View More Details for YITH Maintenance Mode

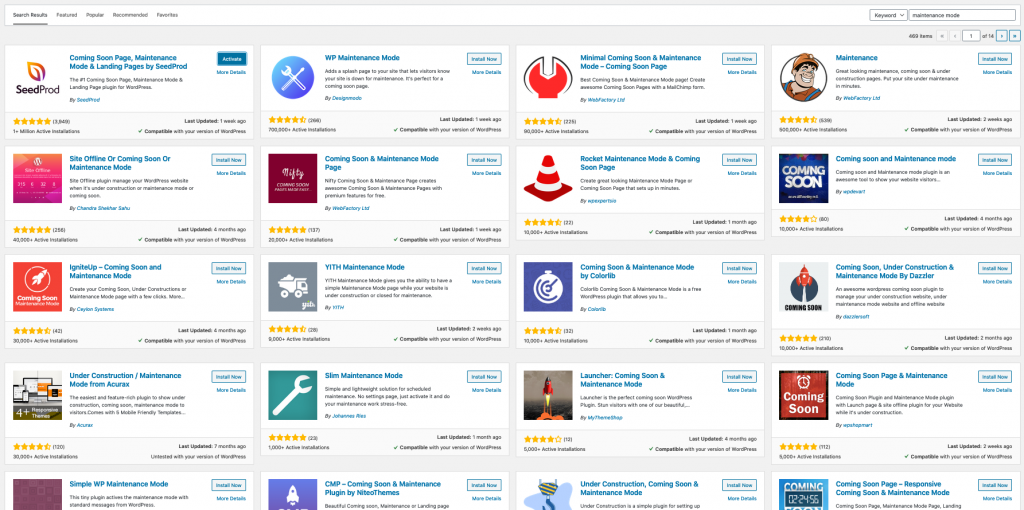point(487,281)
